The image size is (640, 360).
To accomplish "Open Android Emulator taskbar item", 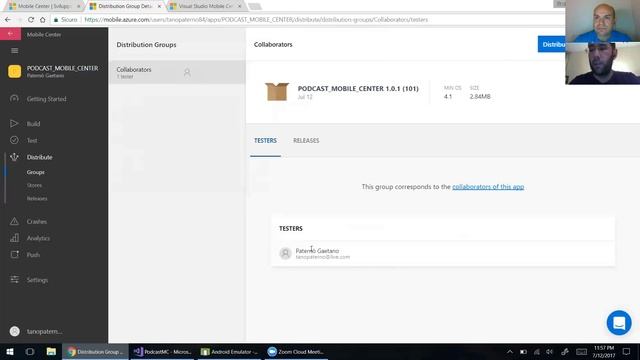I will [x=229, y=351].
